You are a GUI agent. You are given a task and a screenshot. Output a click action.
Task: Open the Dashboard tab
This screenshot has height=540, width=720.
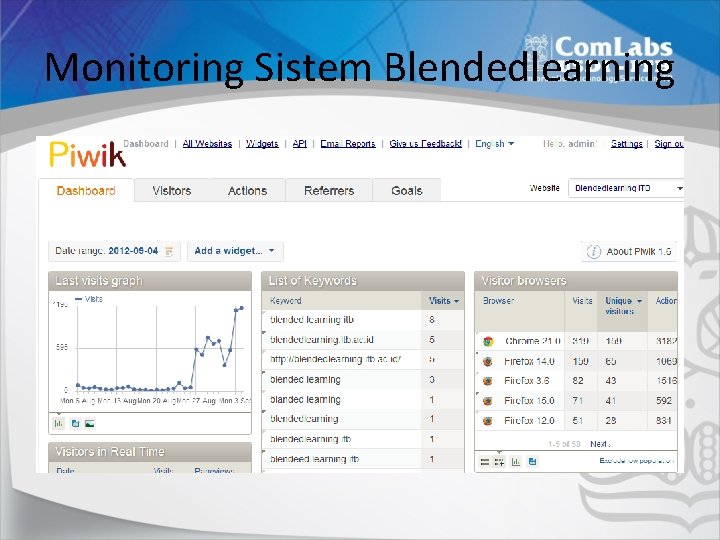pos(86,191)
